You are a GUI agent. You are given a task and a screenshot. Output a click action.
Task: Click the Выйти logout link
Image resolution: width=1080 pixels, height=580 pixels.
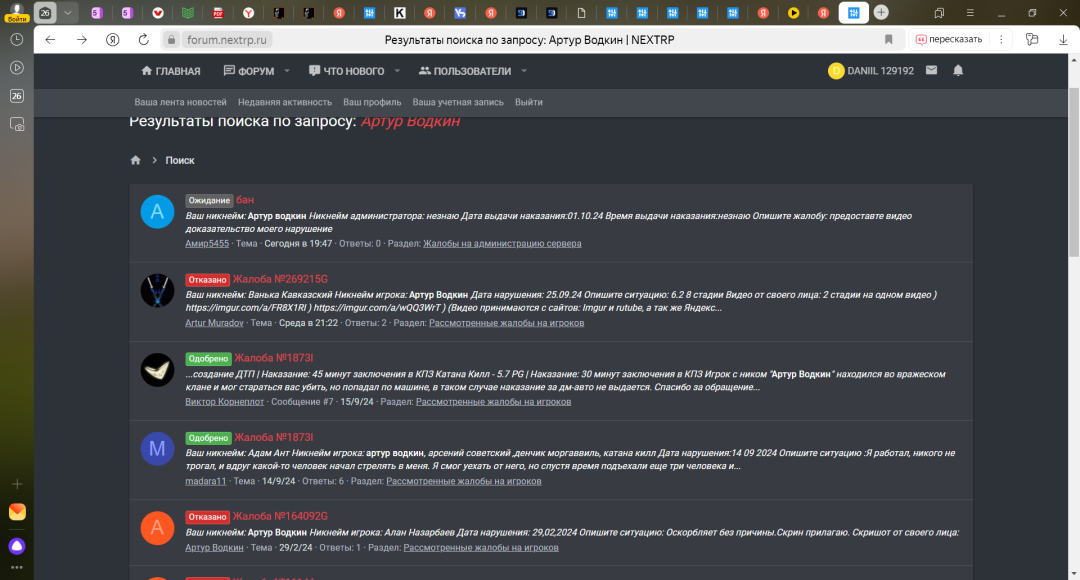pyautogui.click(x=528, y=102)
